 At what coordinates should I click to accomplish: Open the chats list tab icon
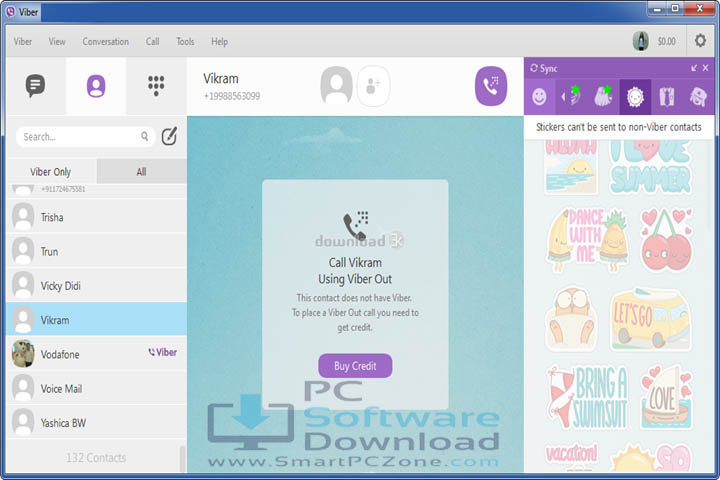[x=35, y=85]
